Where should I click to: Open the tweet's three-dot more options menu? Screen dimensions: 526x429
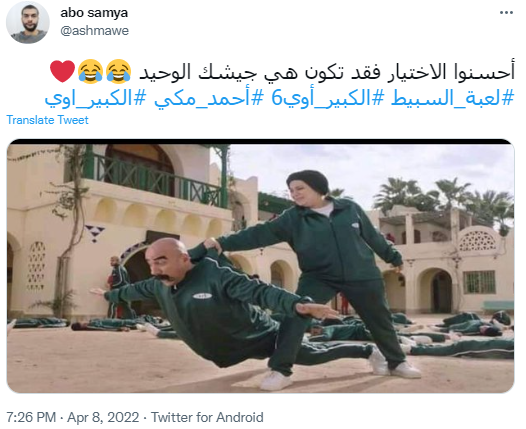(506, 13)
